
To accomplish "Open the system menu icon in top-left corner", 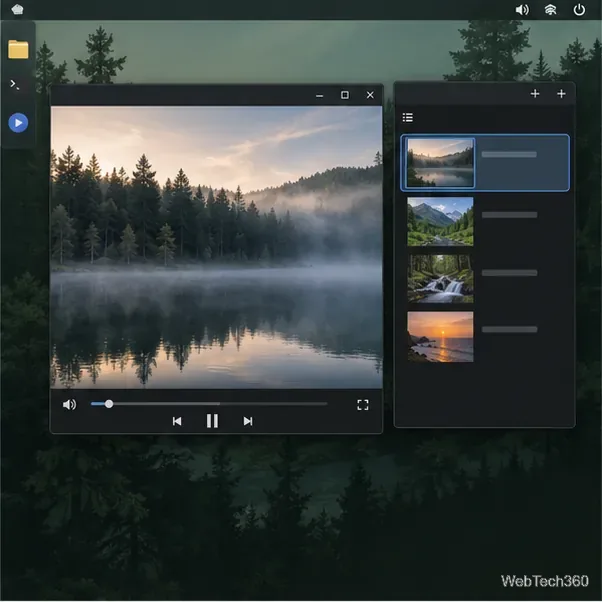I will coord(17,9).
